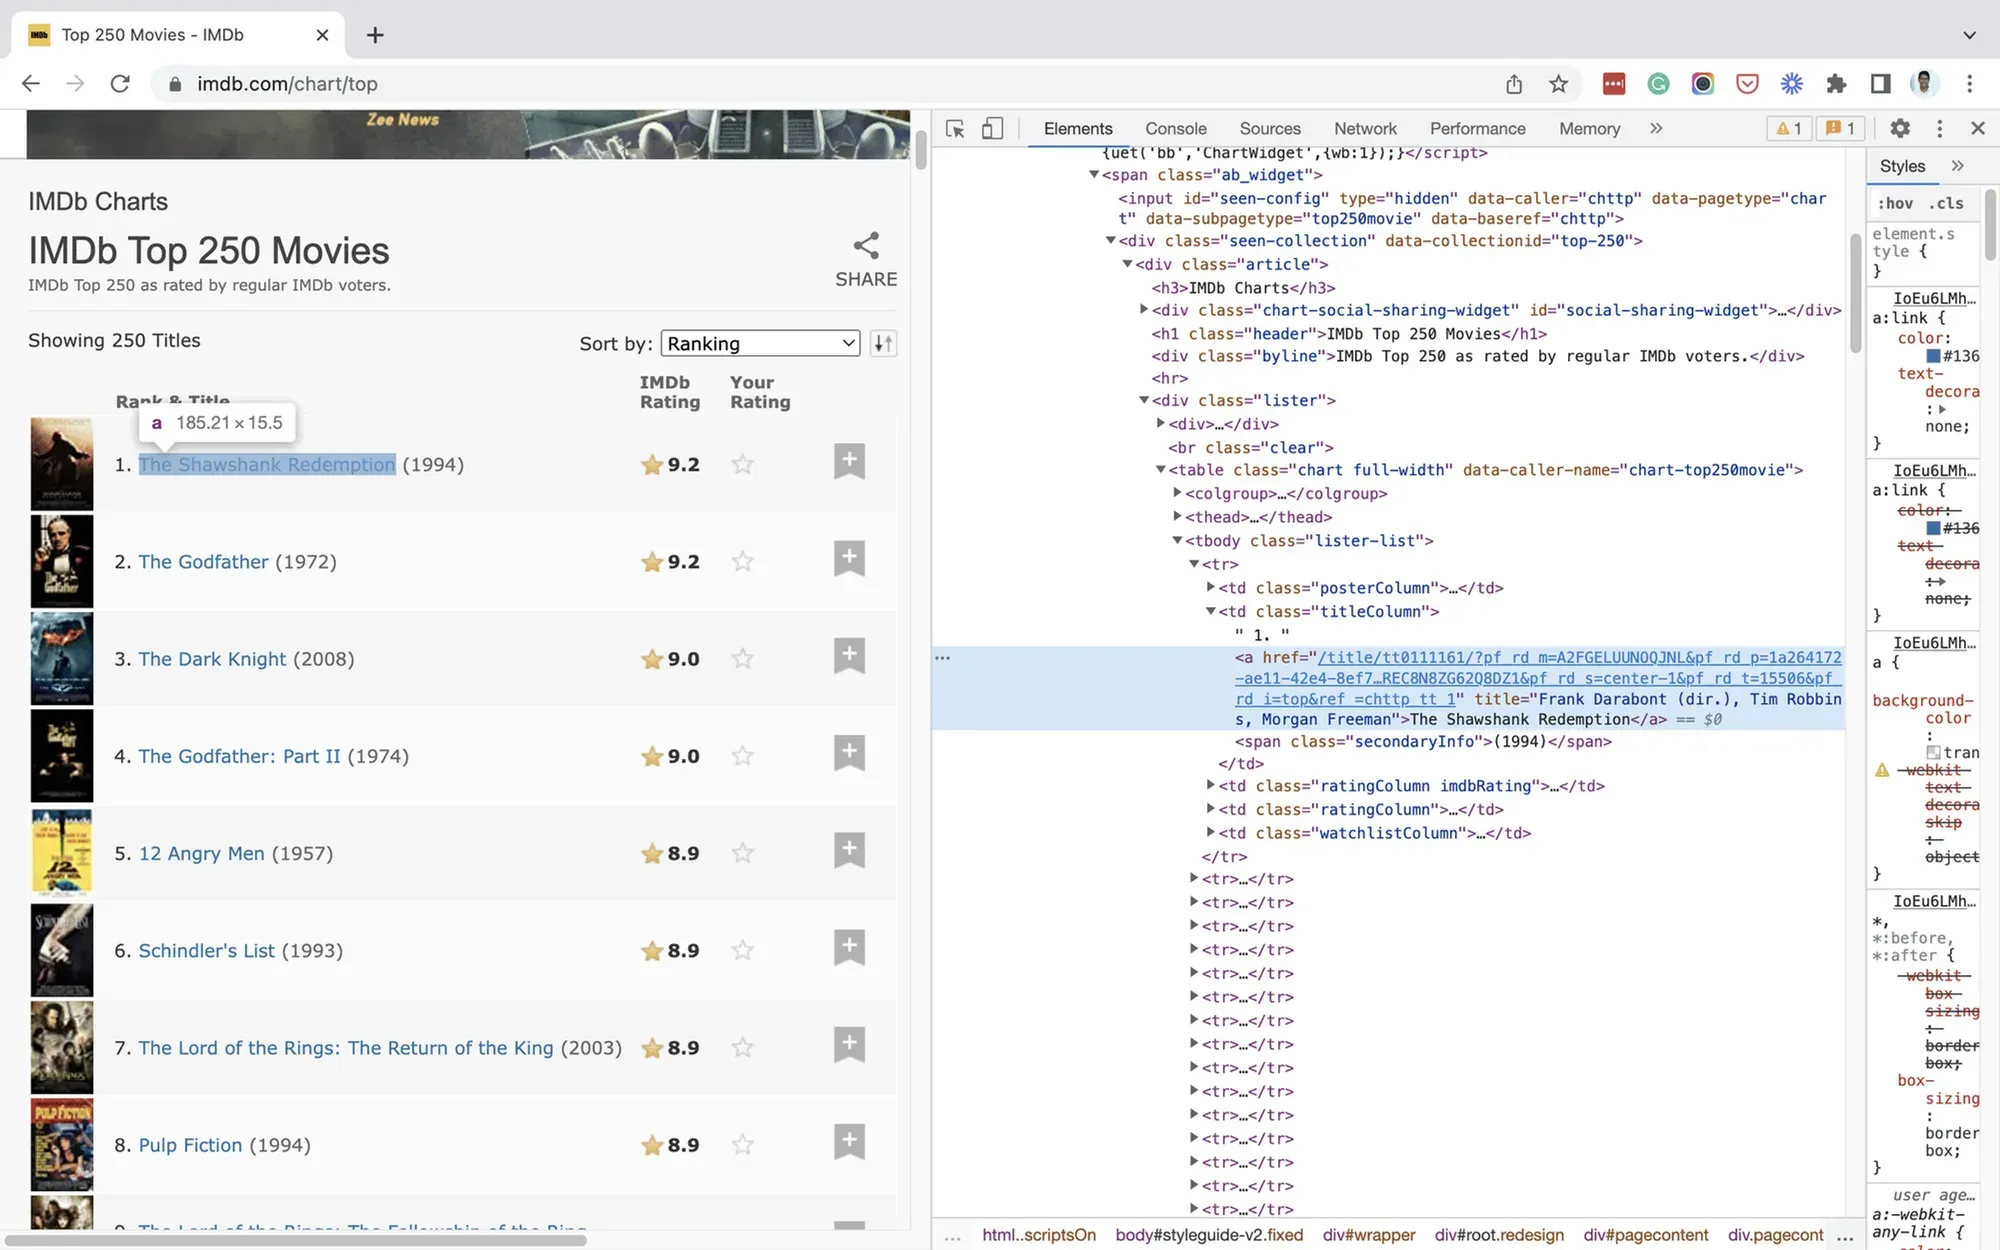Viewport: 2000px width, 1250px height.
Task: Rate The Dark Knight with star
Action: [742, 658]
